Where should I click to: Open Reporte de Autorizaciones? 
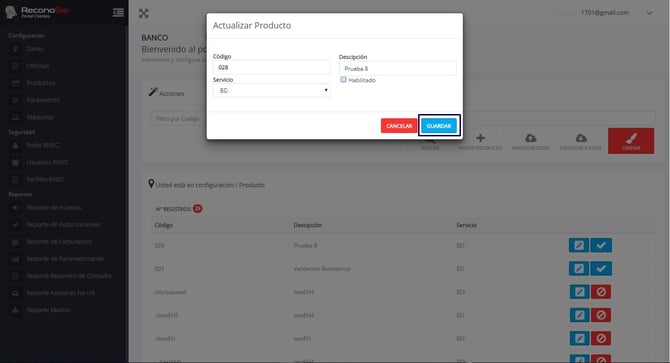[x=63, y=225]
